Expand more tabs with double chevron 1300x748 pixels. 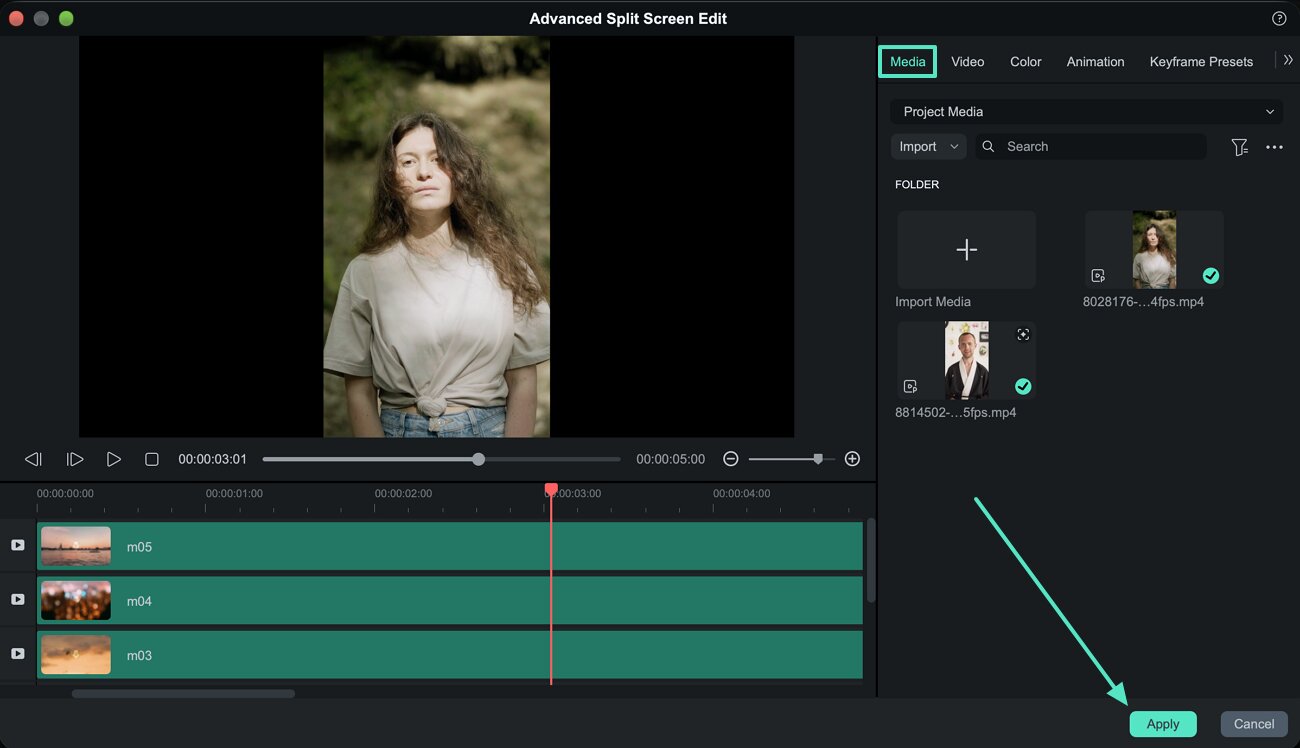(1288, 60)
